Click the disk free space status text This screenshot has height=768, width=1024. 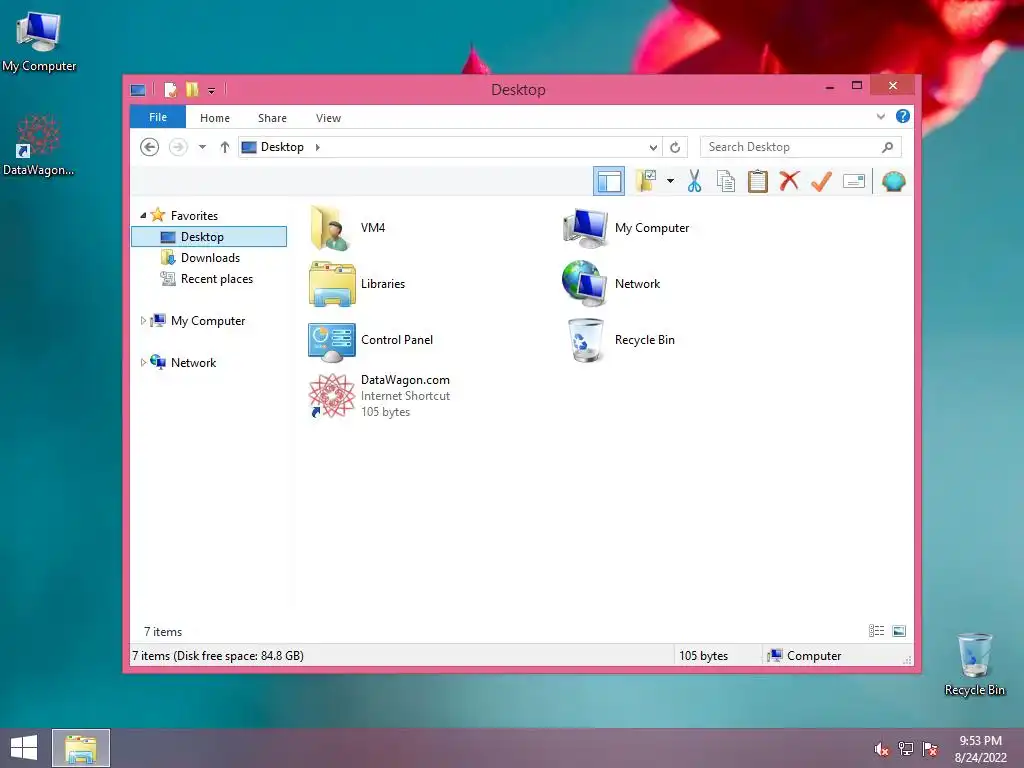pyautogui.click(x=217, y=656)
